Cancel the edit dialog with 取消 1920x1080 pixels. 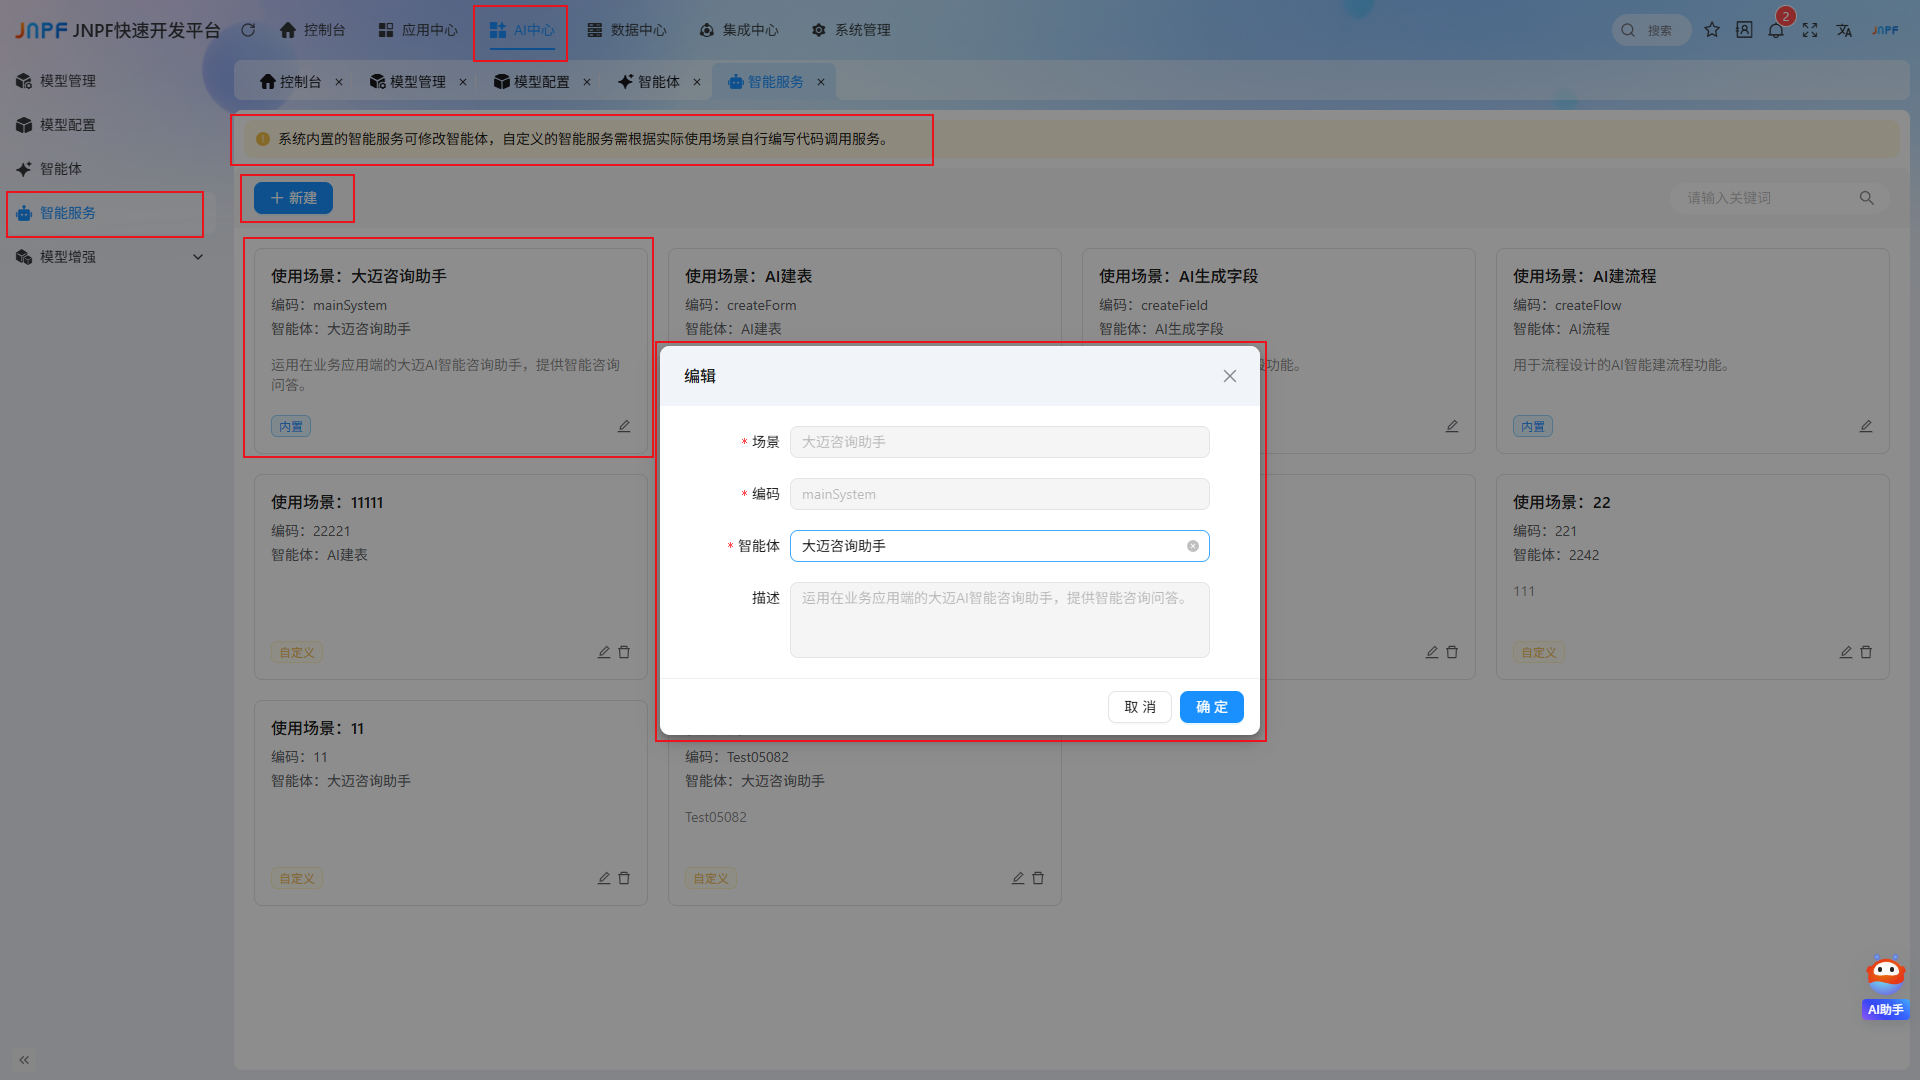pyautogui.click(x=1140, y=707)
